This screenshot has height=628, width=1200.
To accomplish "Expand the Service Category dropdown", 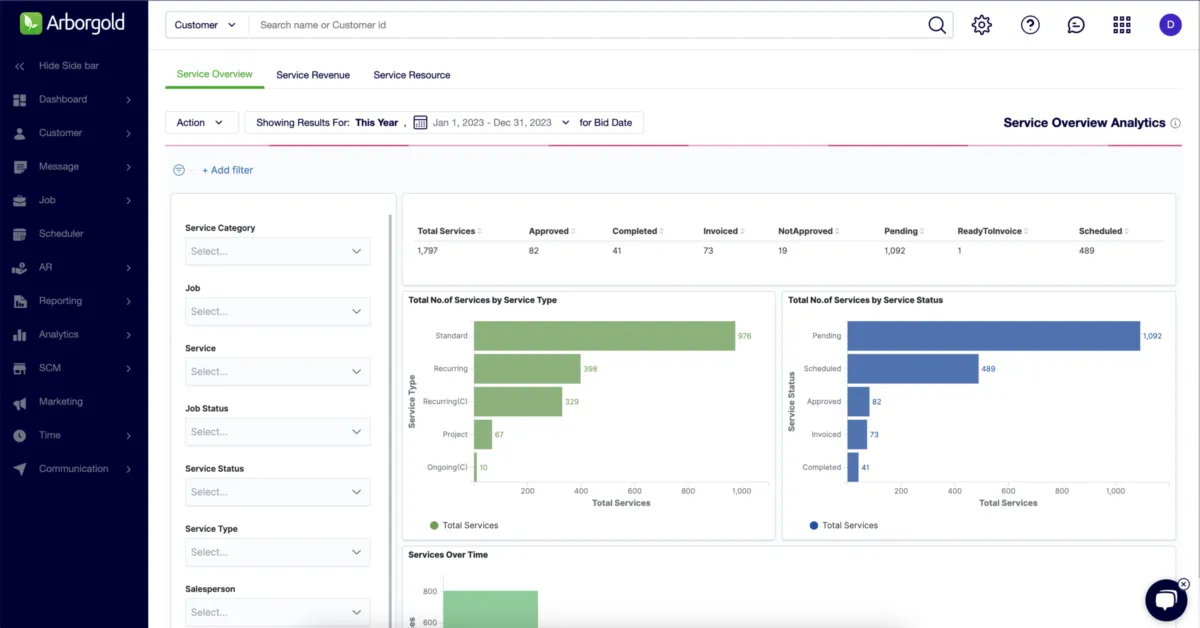I will tap(278, 251).
